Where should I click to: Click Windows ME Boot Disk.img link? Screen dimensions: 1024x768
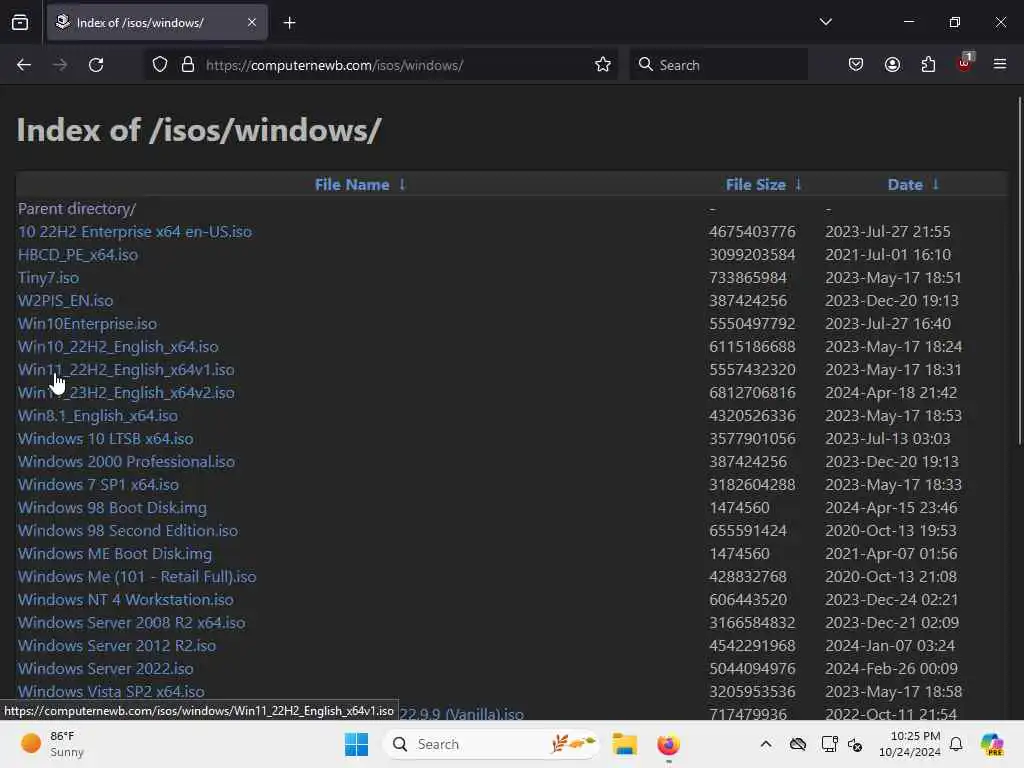[x=115, y=554]
